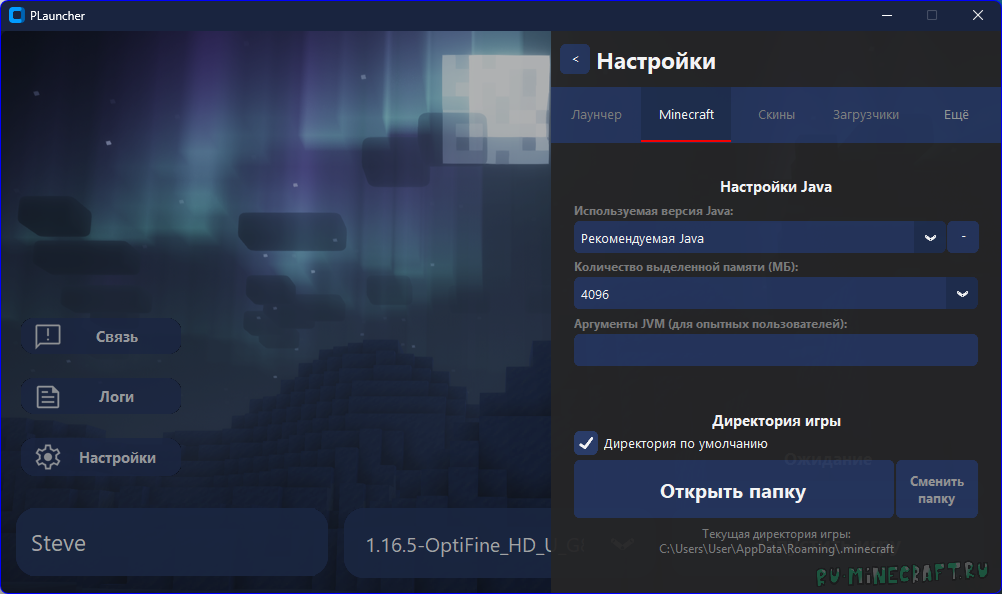1002x594 pixels.
Task: Click the minus button next to Java version
Action: [x=963, y=237]
